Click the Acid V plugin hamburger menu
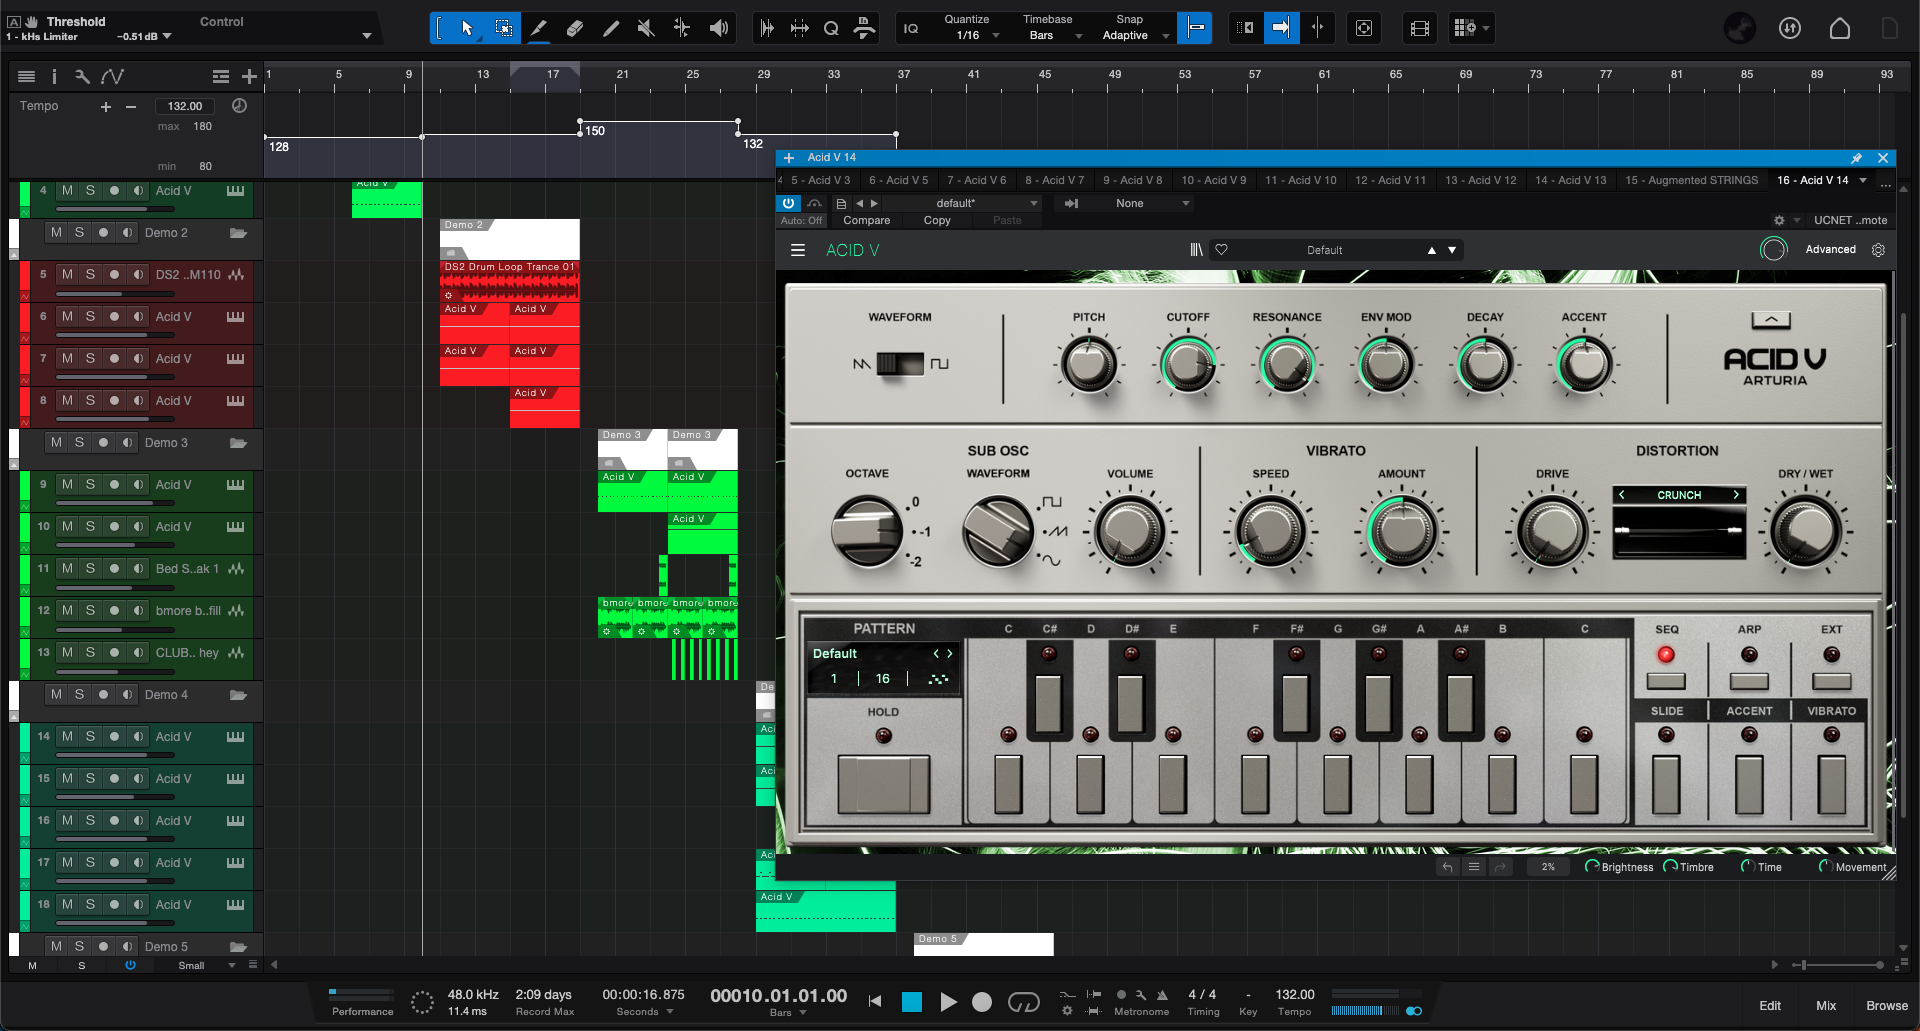The height and width of the screenshot is (1031, 1920). click(798, 250)
